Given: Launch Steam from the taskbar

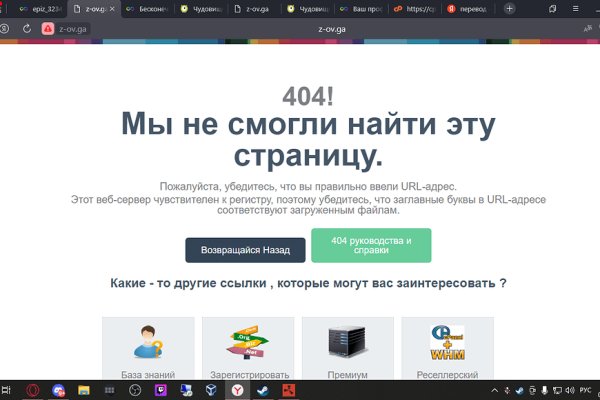Looking at the screenshot, I should tap(264, 390).
